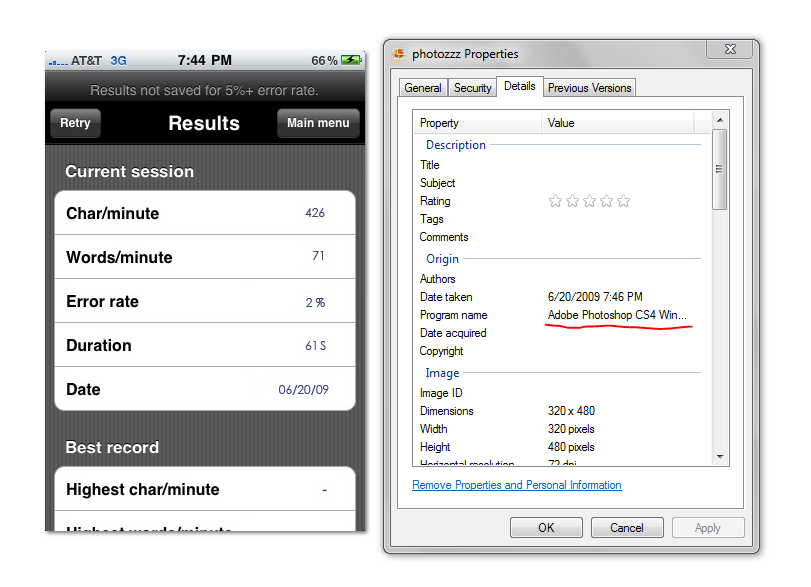
Task: Select the Dimensions value 320 x 480
Action: pyautogui.click(x=571, y=411)
